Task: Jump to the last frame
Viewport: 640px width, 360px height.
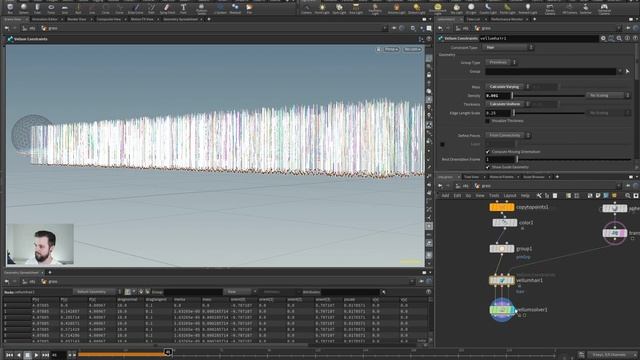Action: 45,355
